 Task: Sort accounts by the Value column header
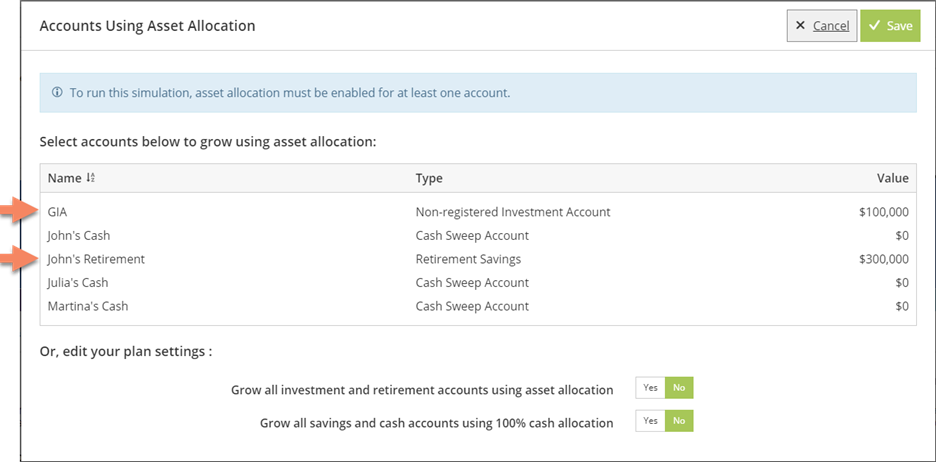pos(892,178)
